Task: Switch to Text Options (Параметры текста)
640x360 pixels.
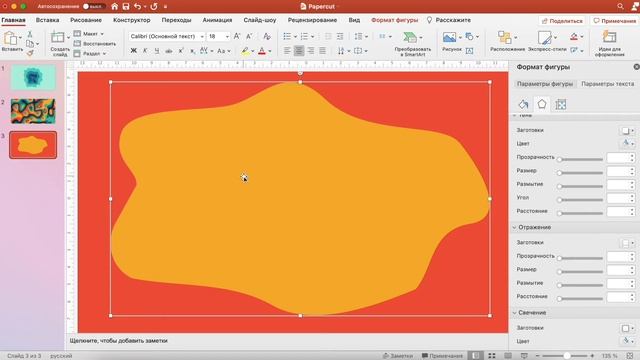Action: (x=607, y=84)
